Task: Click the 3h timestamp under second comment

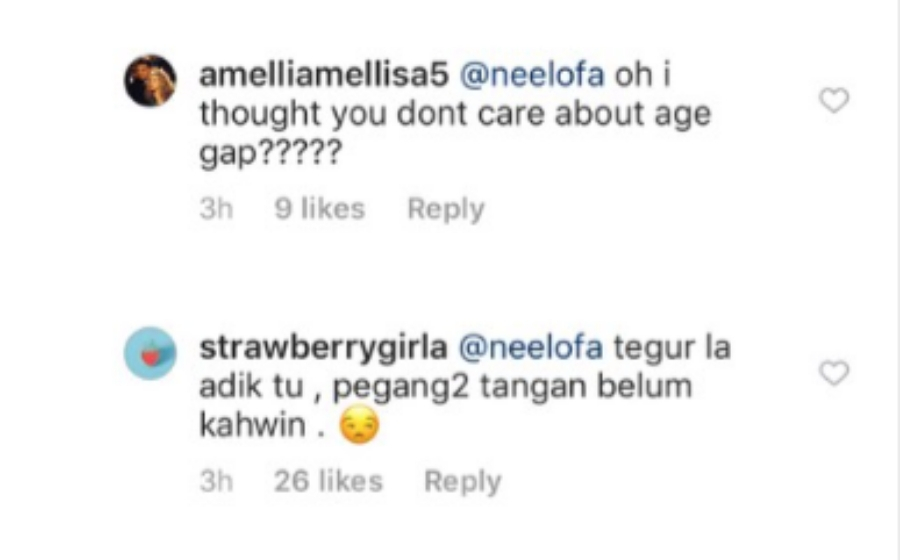Action: coord(216,481)
